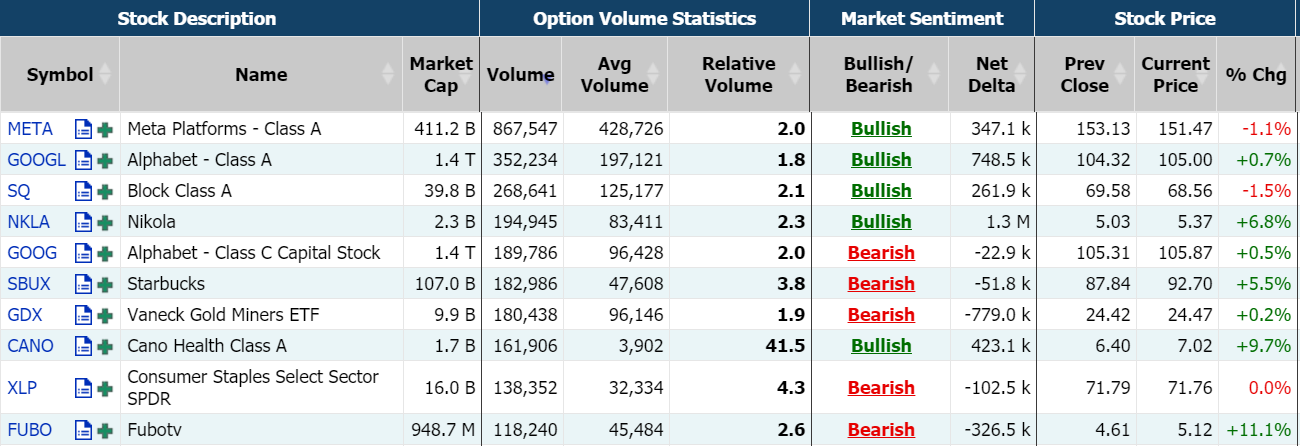Open the document icon for GOOG

coord(84,253)
